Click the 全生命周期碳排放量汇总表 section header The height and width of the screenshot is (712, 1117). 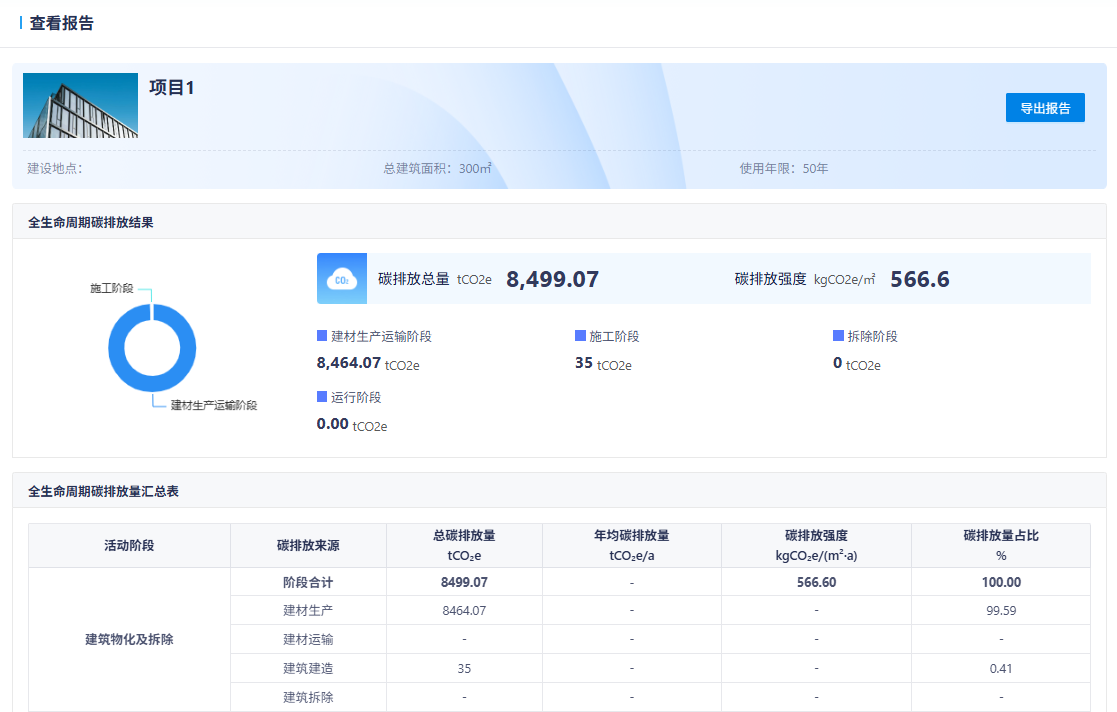click(x=103, y=491)
